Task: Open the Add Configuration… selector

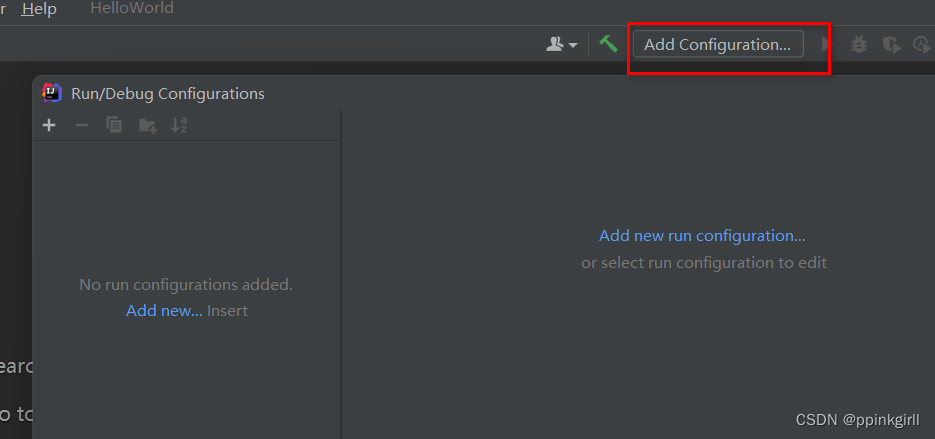Action: coord(718,45)
